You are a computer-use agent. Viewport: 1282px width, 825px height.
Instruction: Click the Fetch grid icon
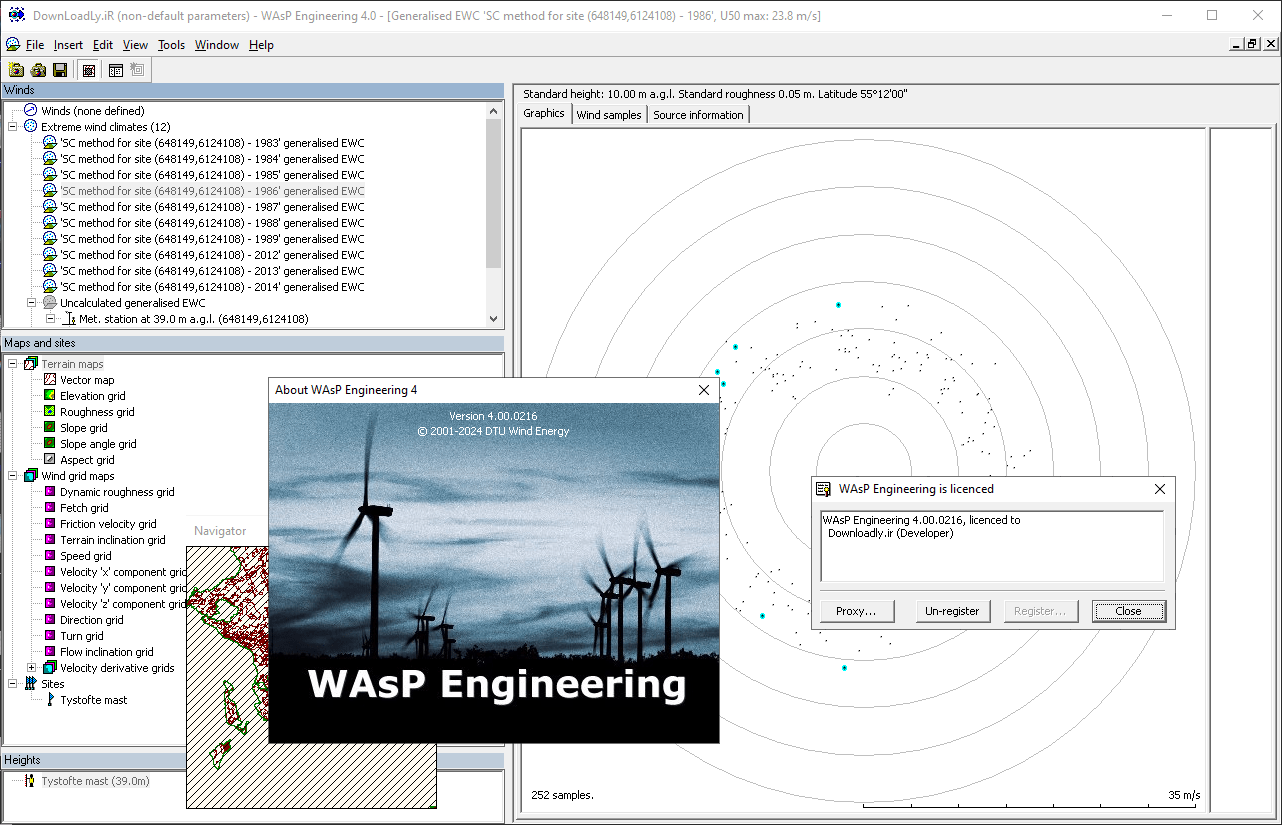(x=50, y=508)
